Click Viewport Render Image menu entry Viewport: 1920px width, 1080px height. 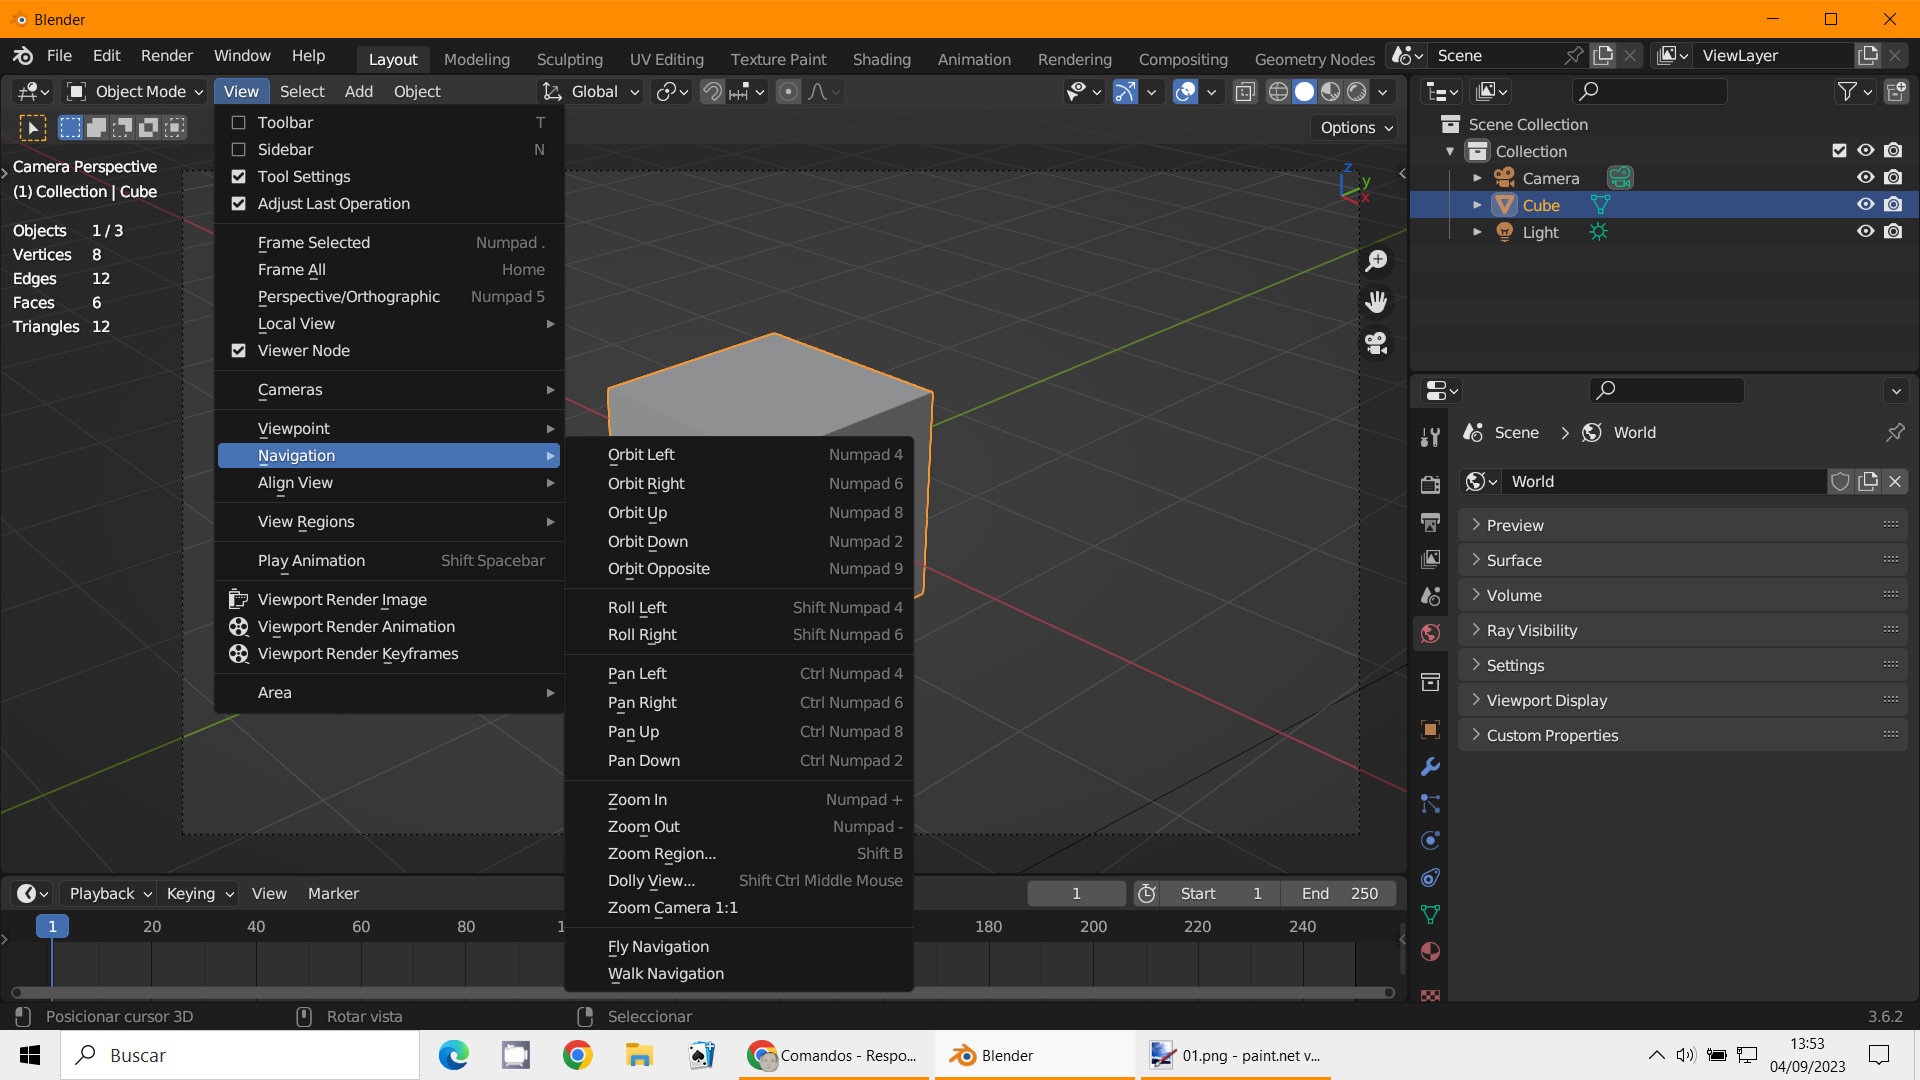(x=342, y=600)
